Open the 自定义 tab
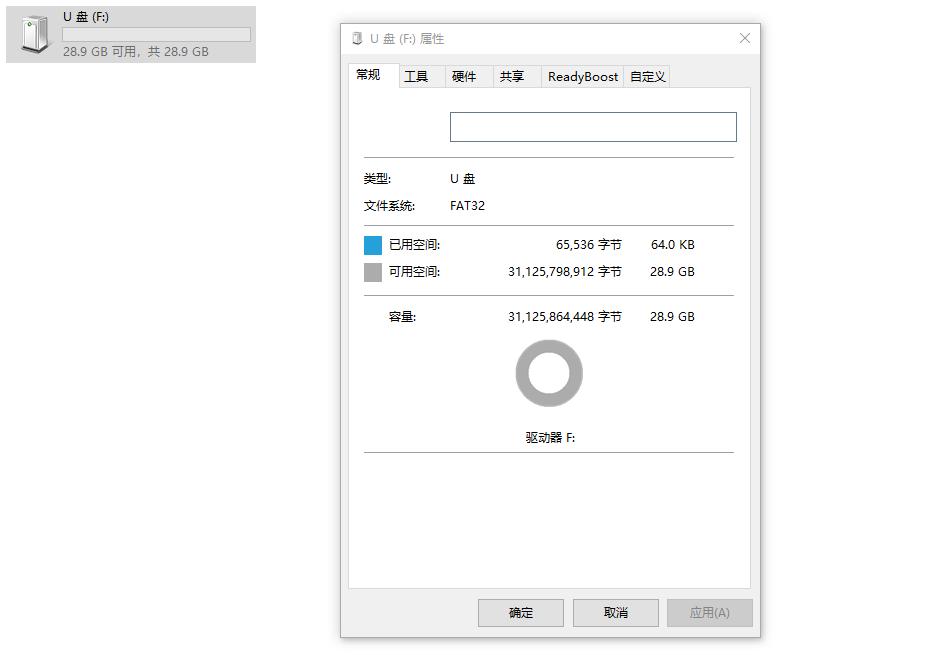Viewport: 946px width, 655px height. point(648,76)
